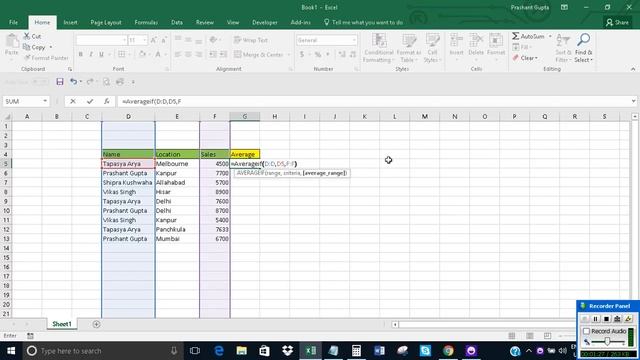Click the Panchkula location cell
Image resolution: width=640 pixels, height=360 pixels.
pos(177,229)
